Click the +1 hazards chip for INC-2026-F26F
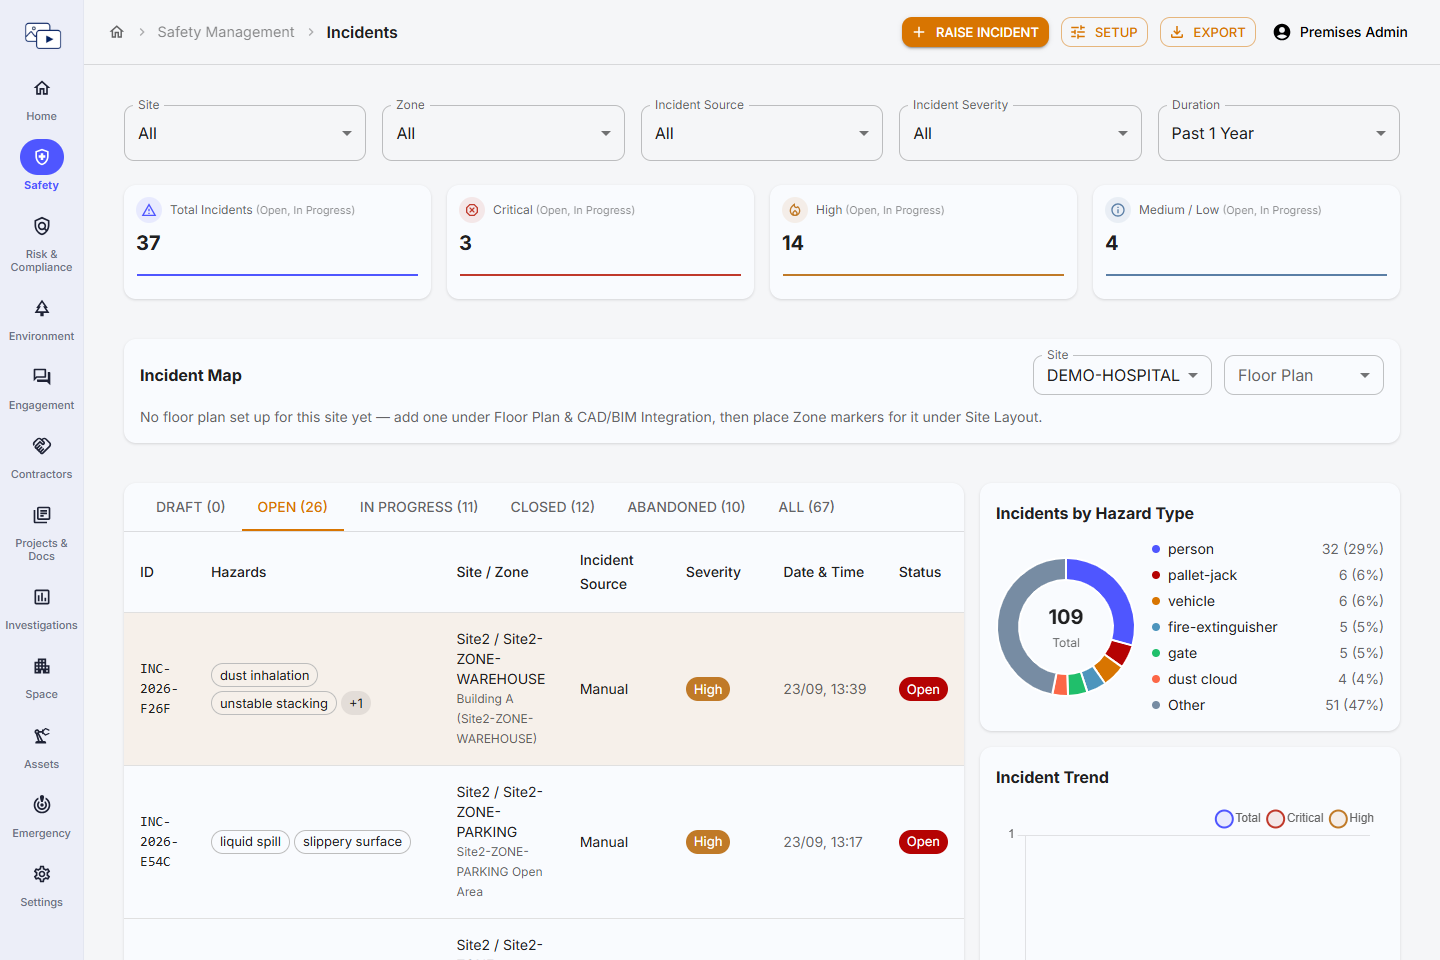Image resolution: width=1440 pixels, height=960 pixels. click(x=356, y=704)
